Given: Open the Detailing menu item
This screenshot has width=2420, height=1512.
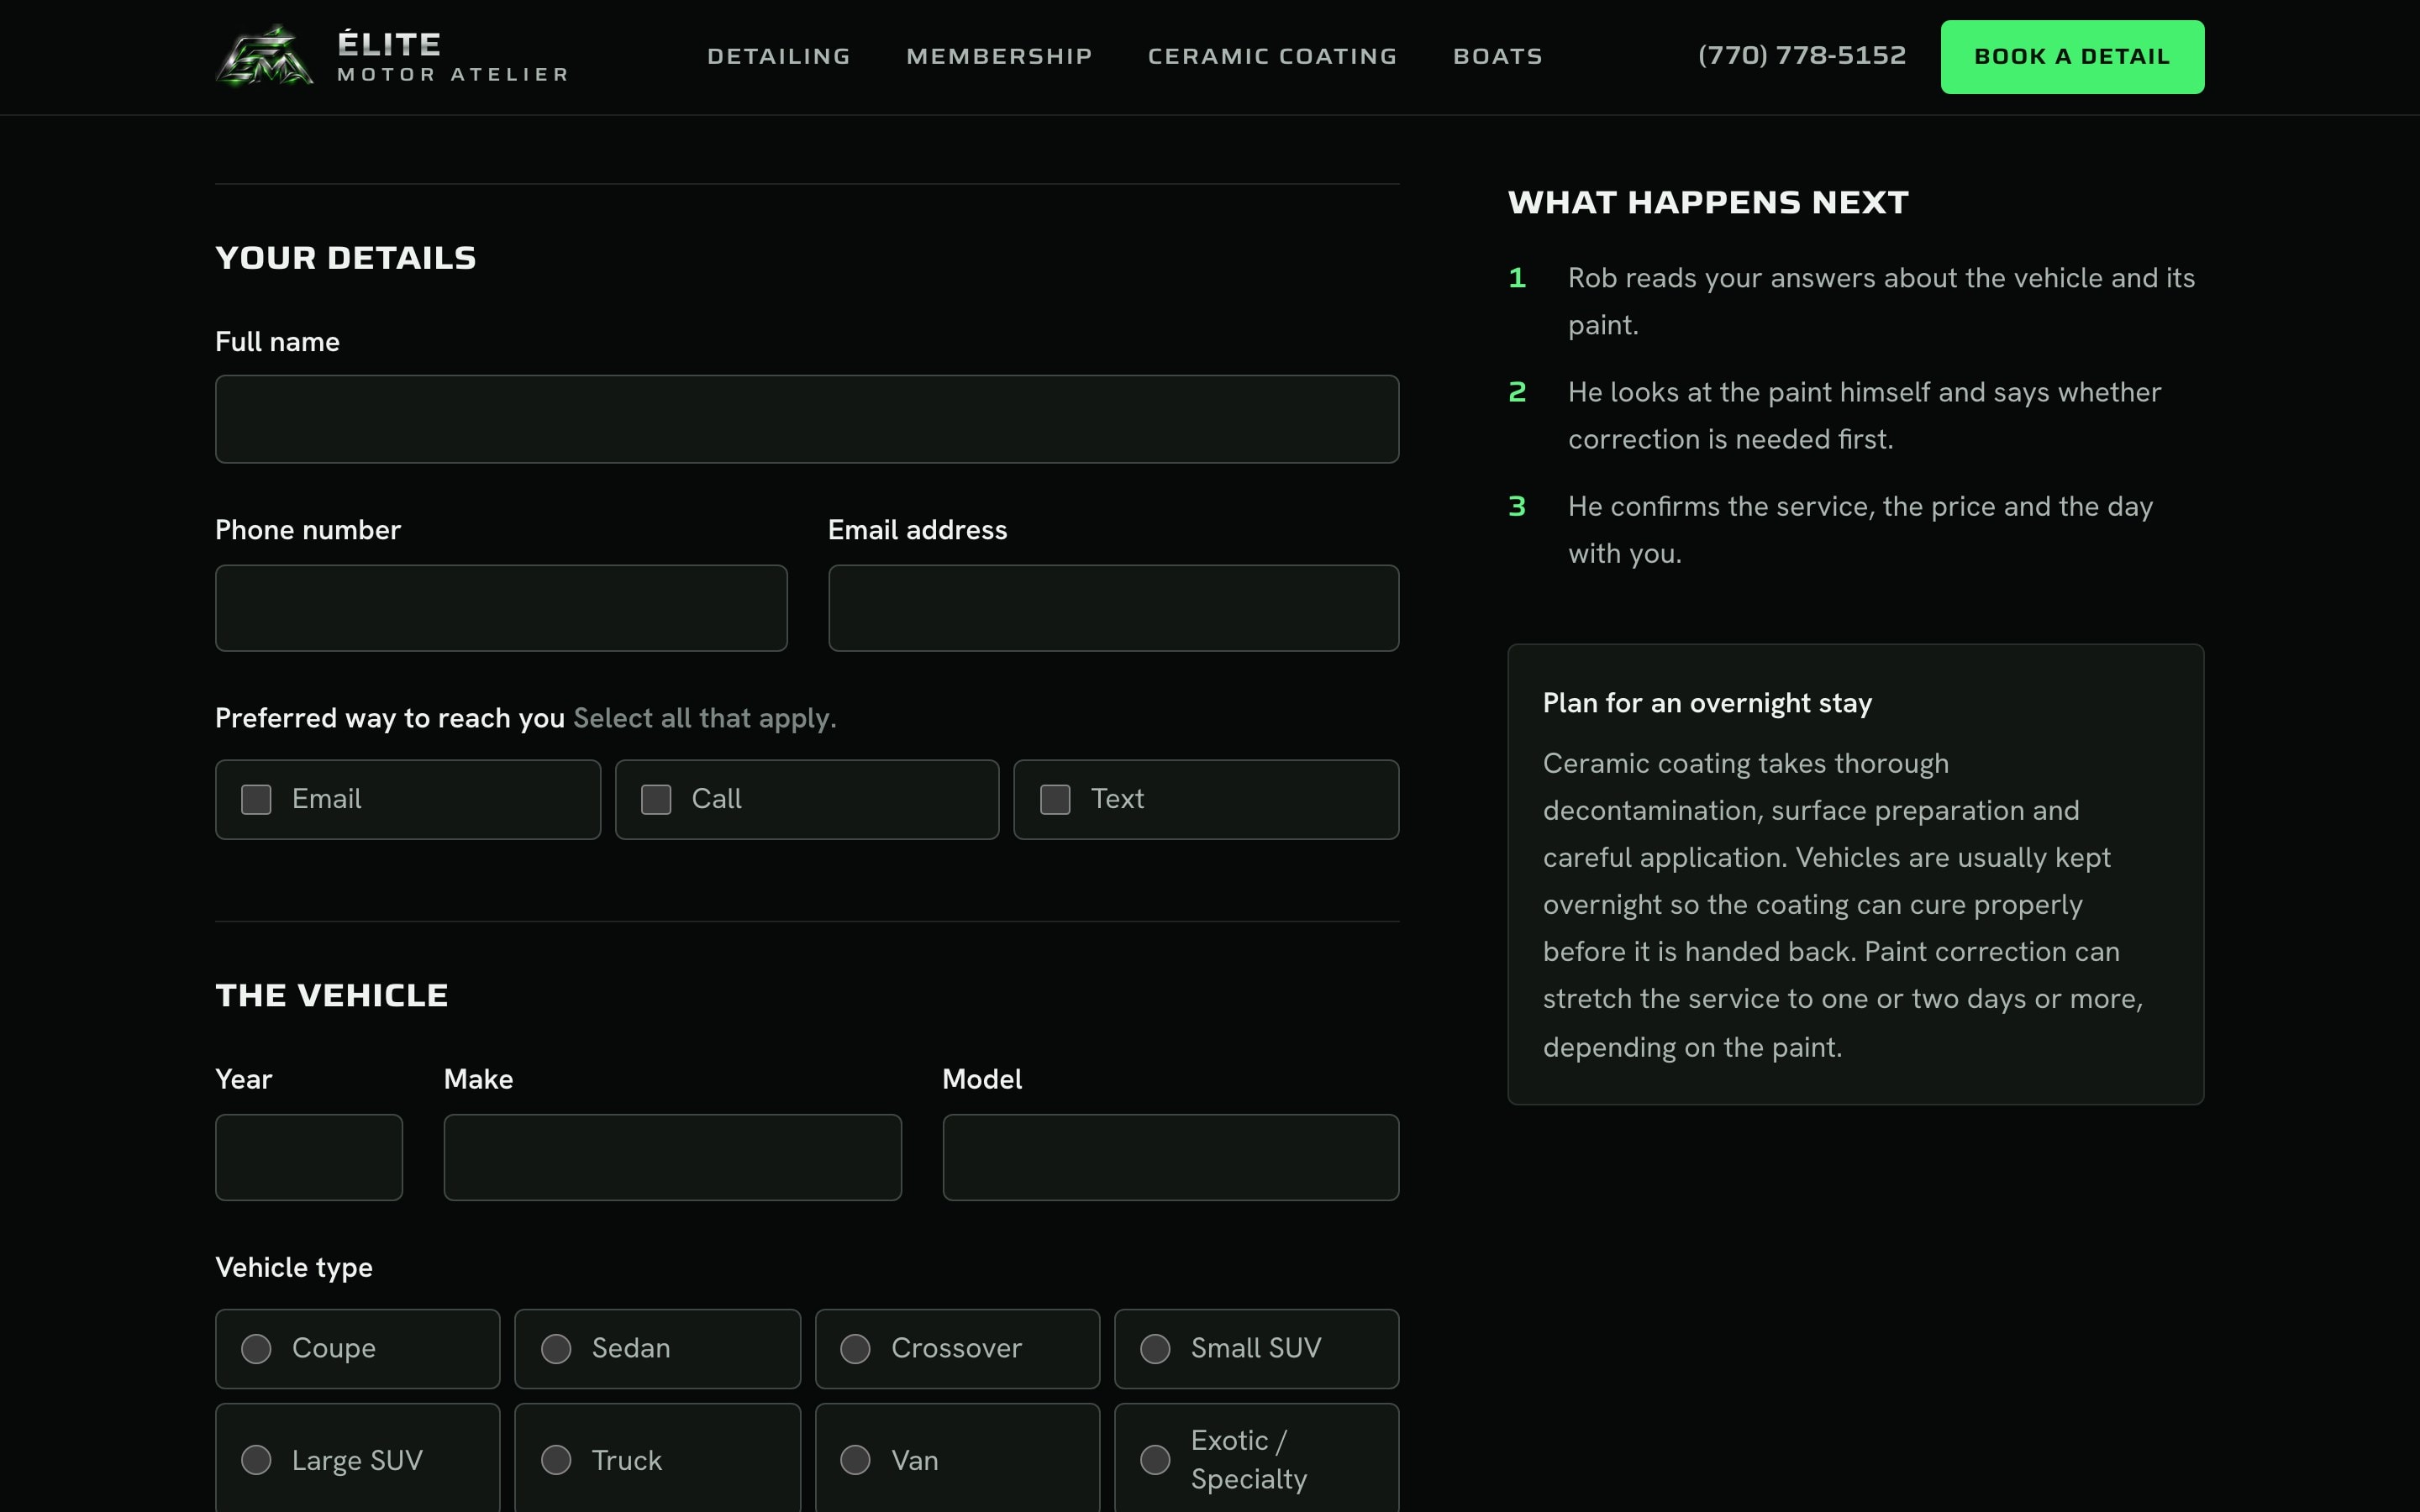Looking at the screenshot, I should tap(779, 57).
